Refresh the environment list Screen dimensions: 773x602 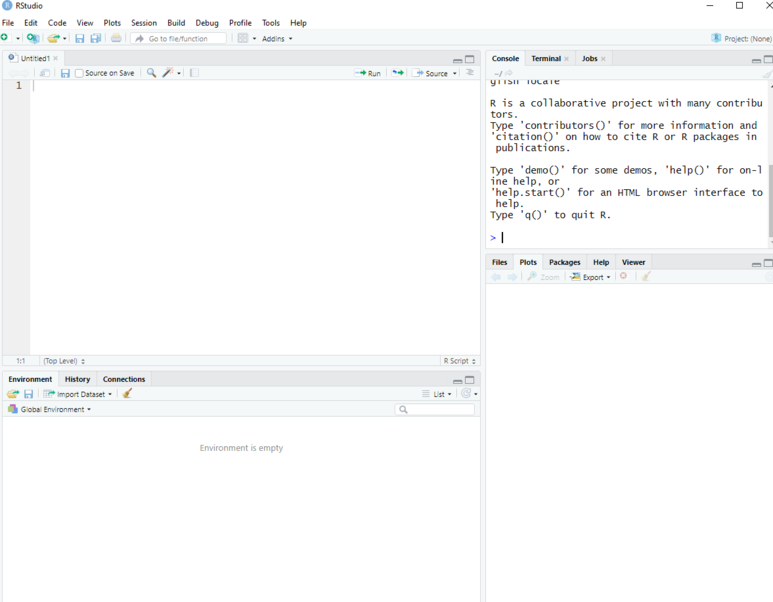tap(466, 393)
